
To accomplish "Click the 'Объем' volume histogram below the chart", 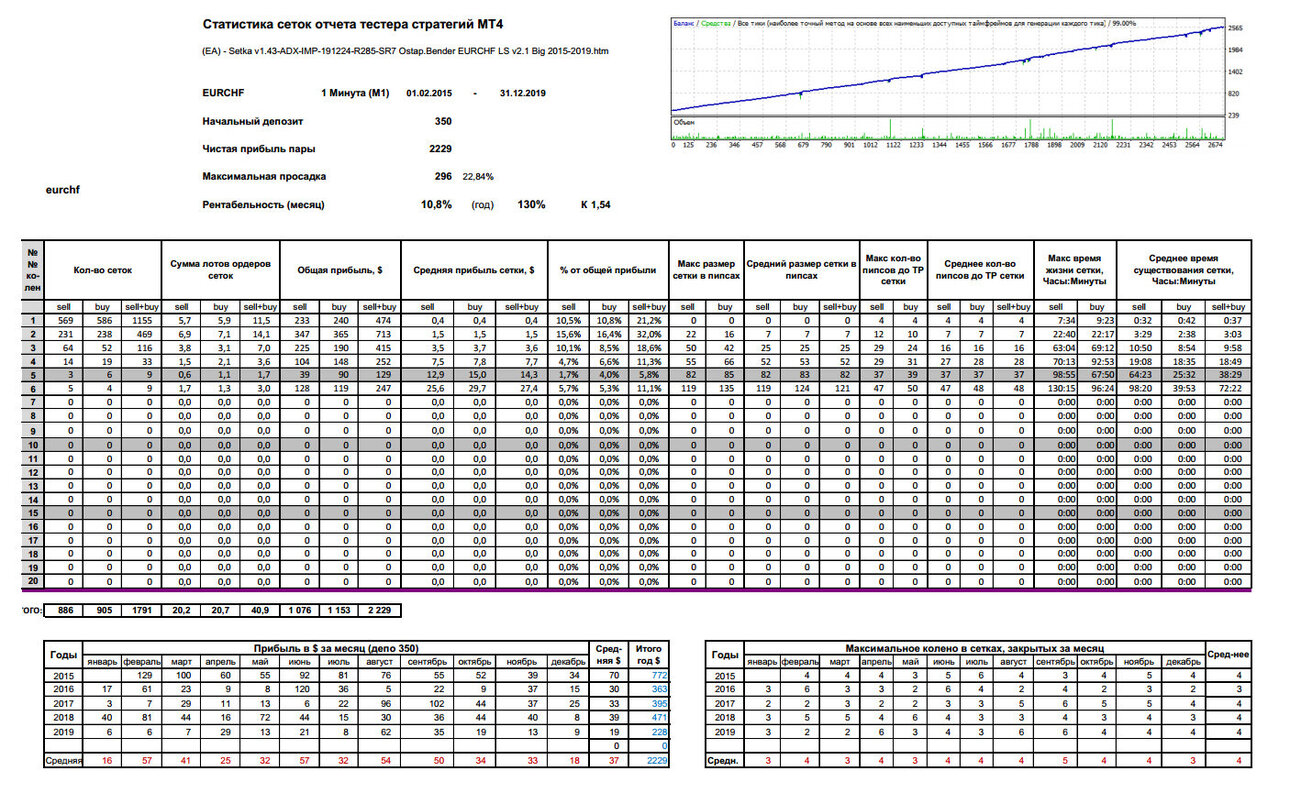I will coord(948,128).
